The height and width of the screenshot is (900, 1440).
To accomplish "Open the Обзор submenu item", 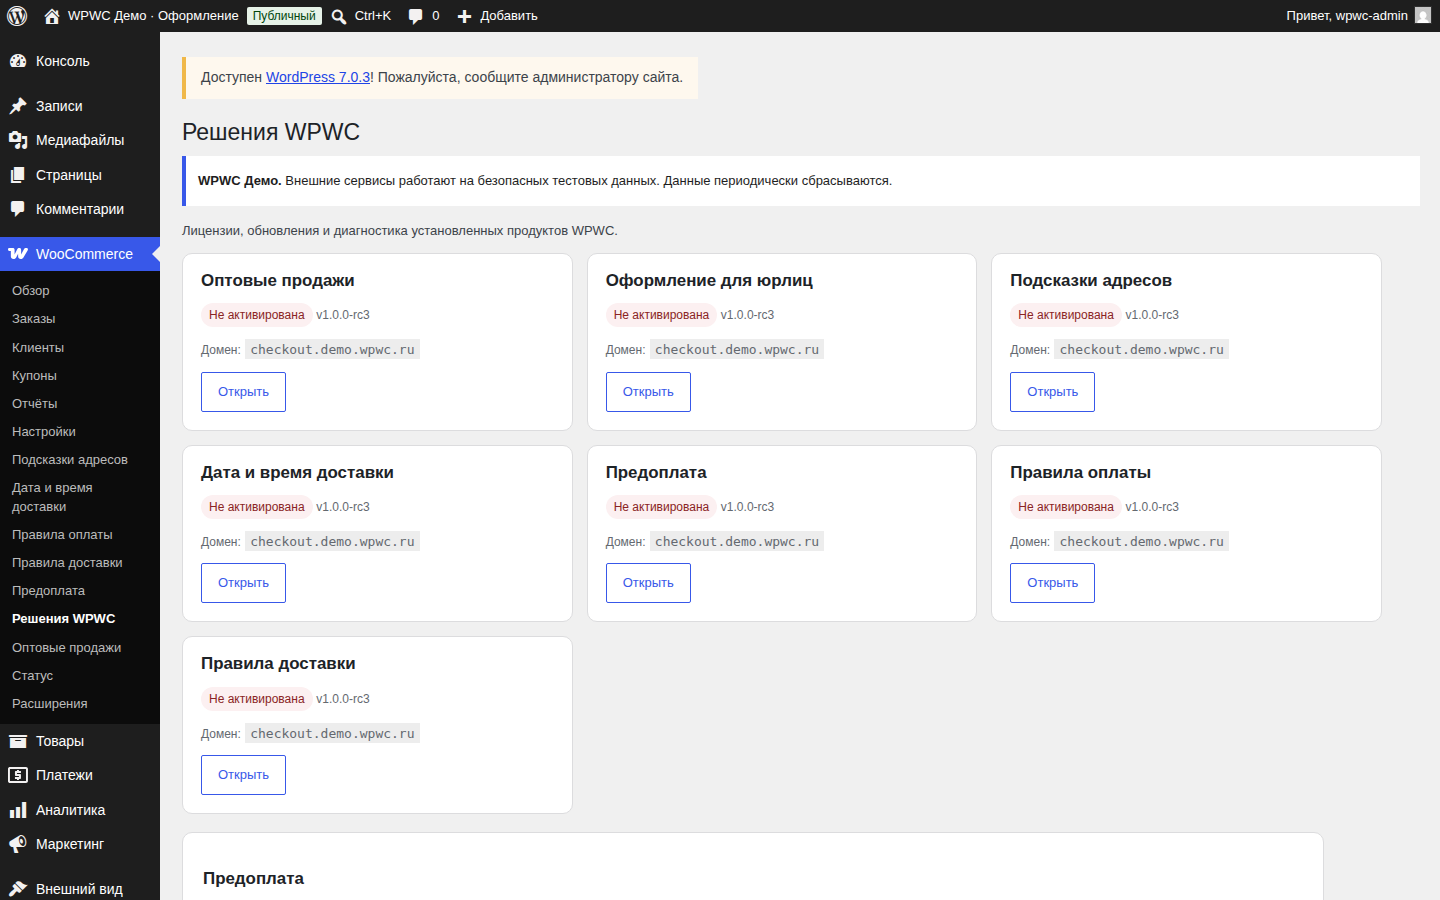I will pos(31,291).
